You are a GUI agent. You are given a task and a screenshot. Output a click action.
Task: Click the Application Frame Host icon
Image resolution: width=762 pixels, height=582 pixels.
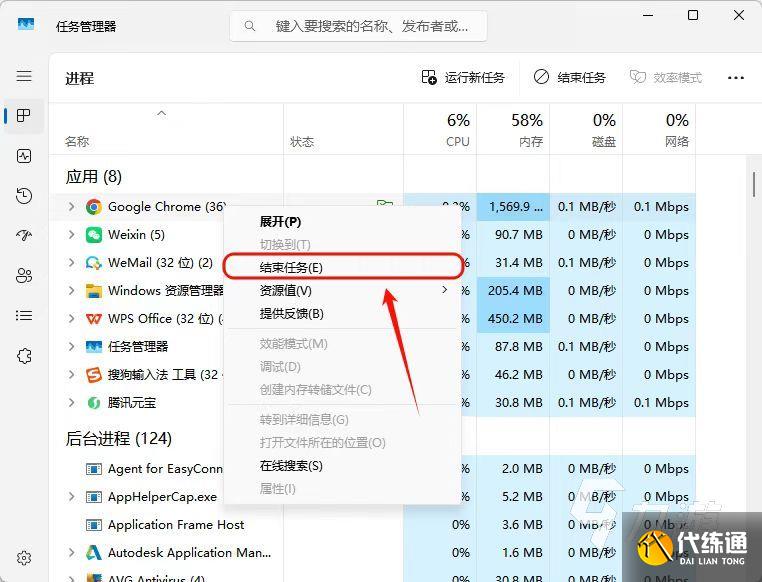click(94, 525)
